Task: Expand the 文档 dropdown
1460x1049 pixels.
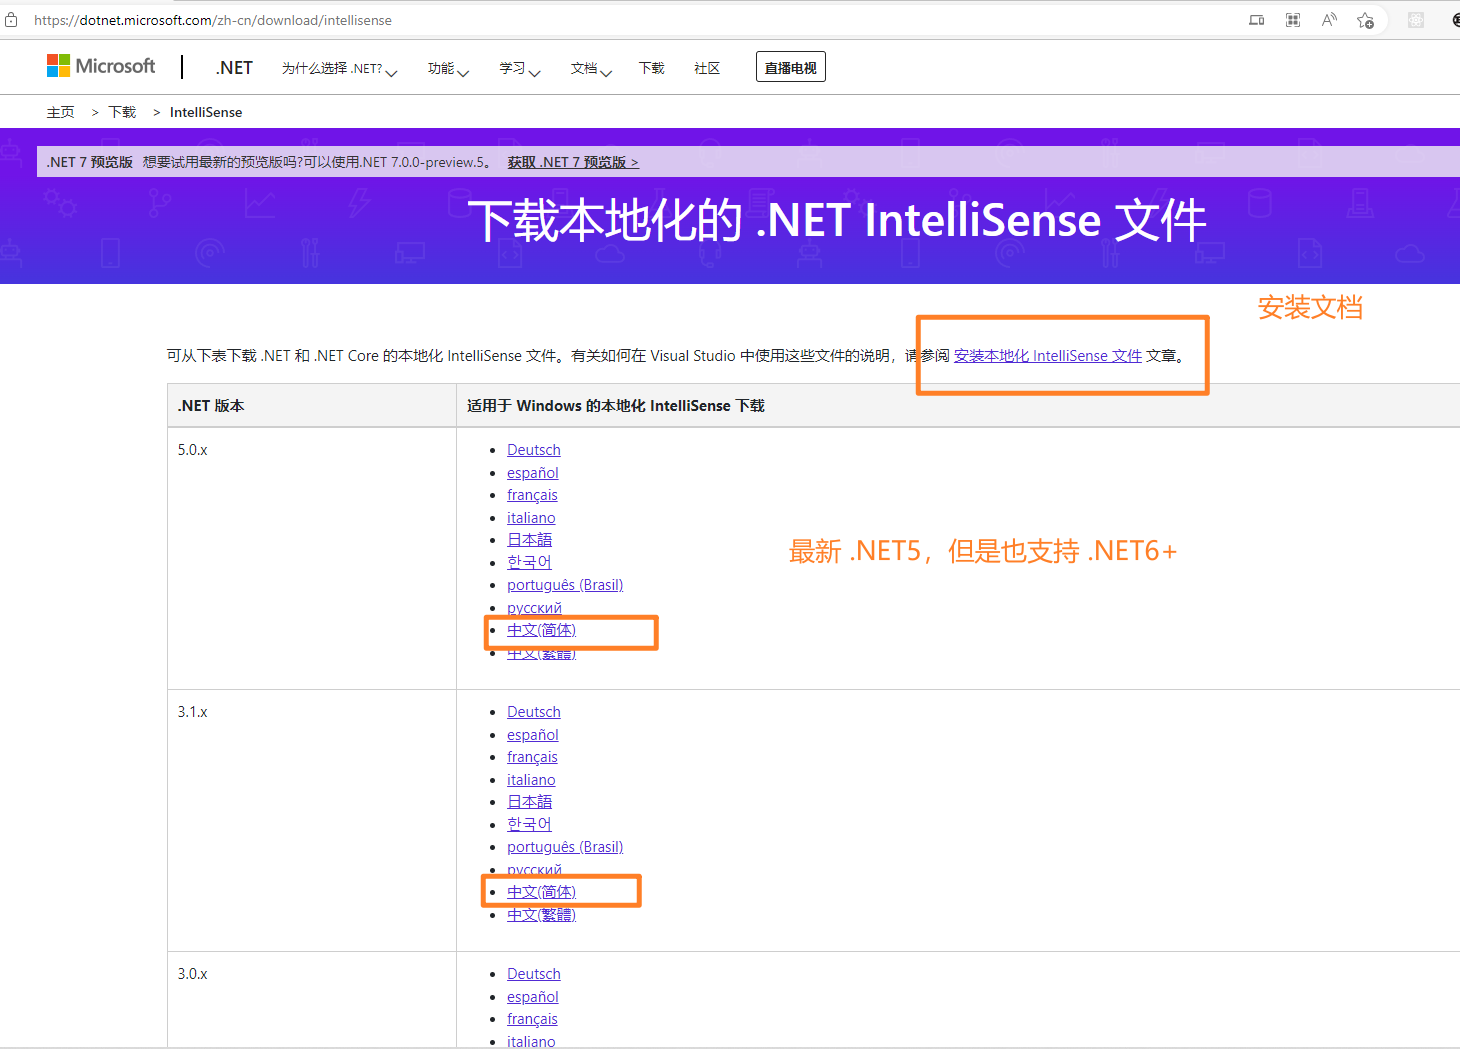Action: (x=591, y=68)
